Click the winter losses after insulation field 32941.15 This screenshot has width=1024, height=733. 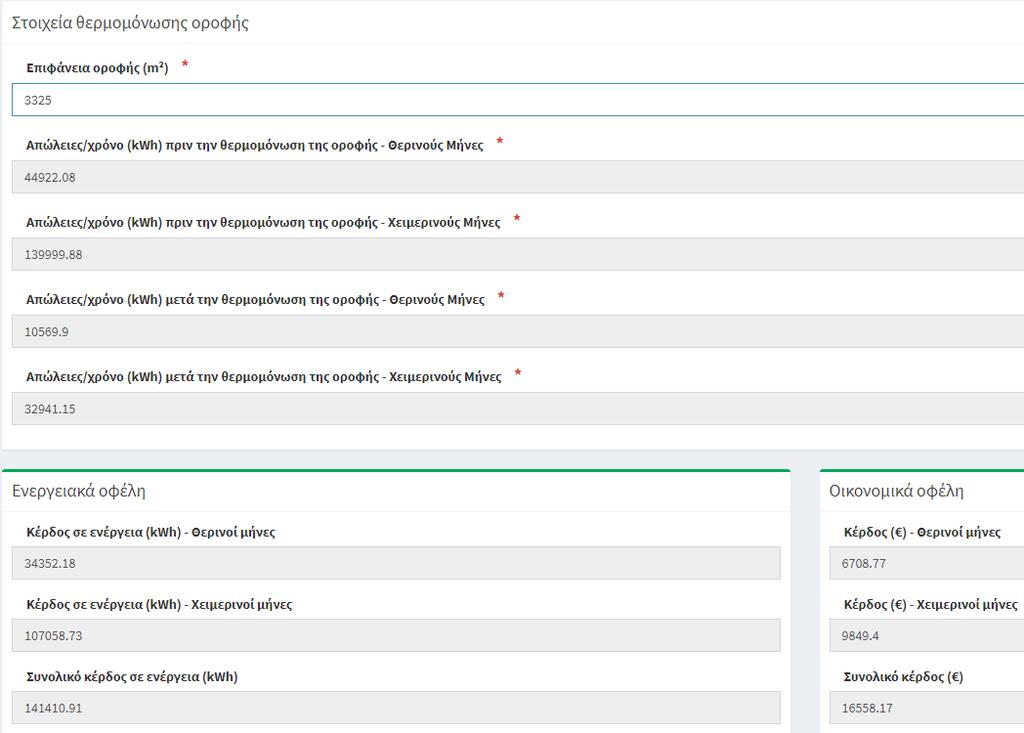pos(518,408)
